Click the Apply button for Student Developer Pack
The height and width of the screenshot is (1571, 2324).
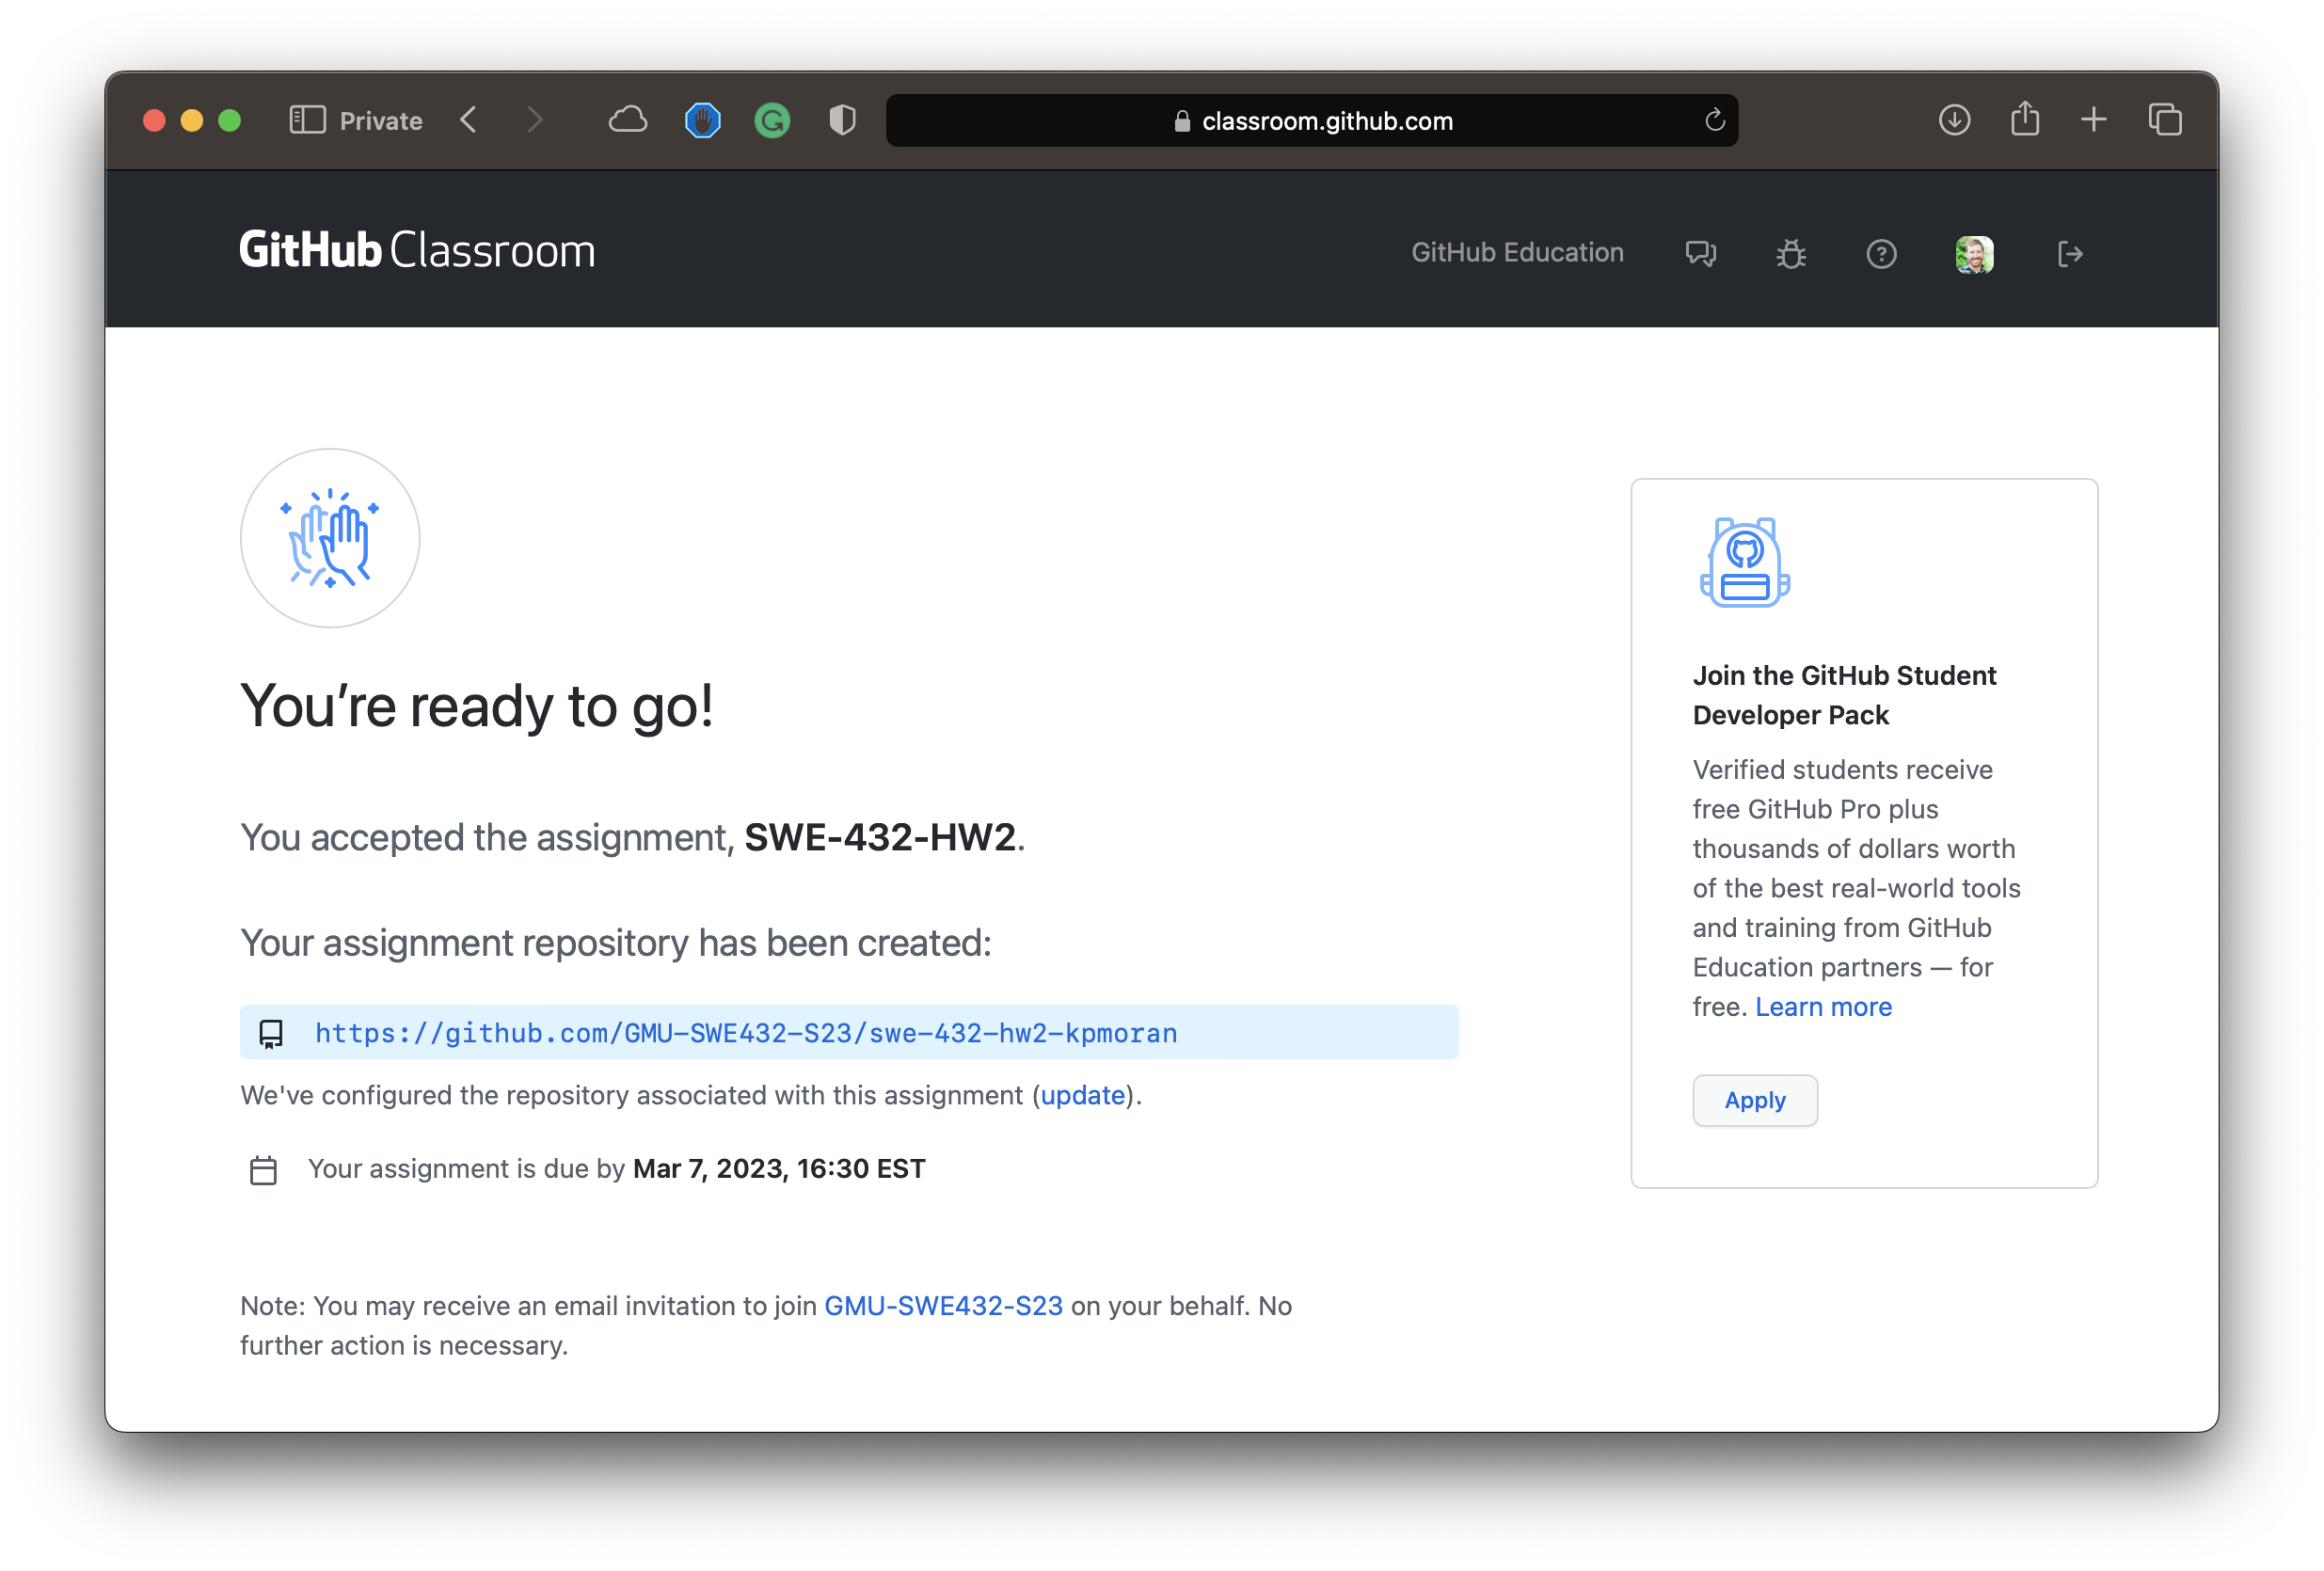pyautogui.click(x=1756, y=1100)
